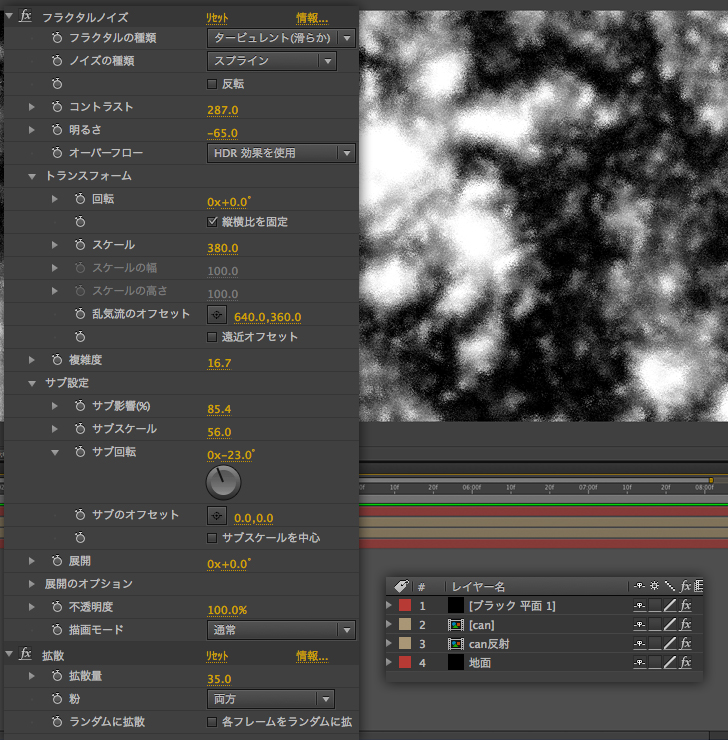728x740 pixels.
Task: Click the サブ回転 rotation dial
Action: (x=223, y=484)
